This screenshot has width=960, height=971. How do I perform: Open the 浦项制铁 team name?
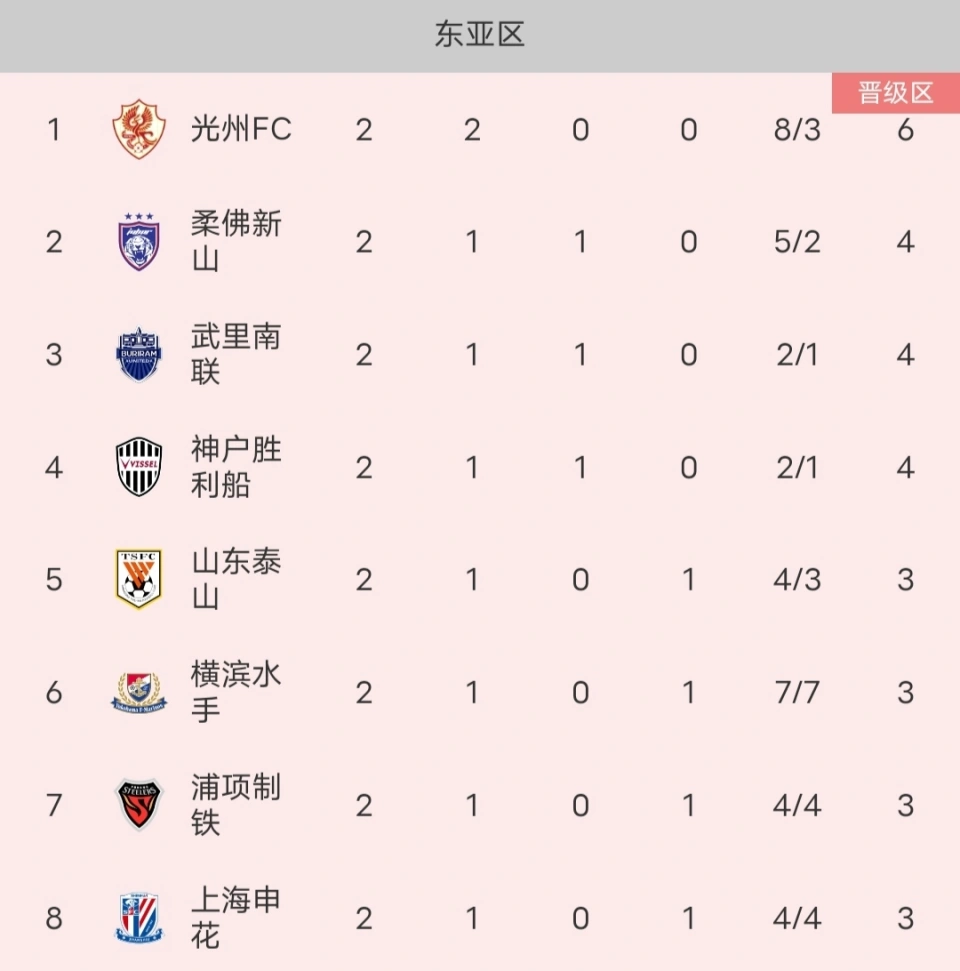[236, 804]
